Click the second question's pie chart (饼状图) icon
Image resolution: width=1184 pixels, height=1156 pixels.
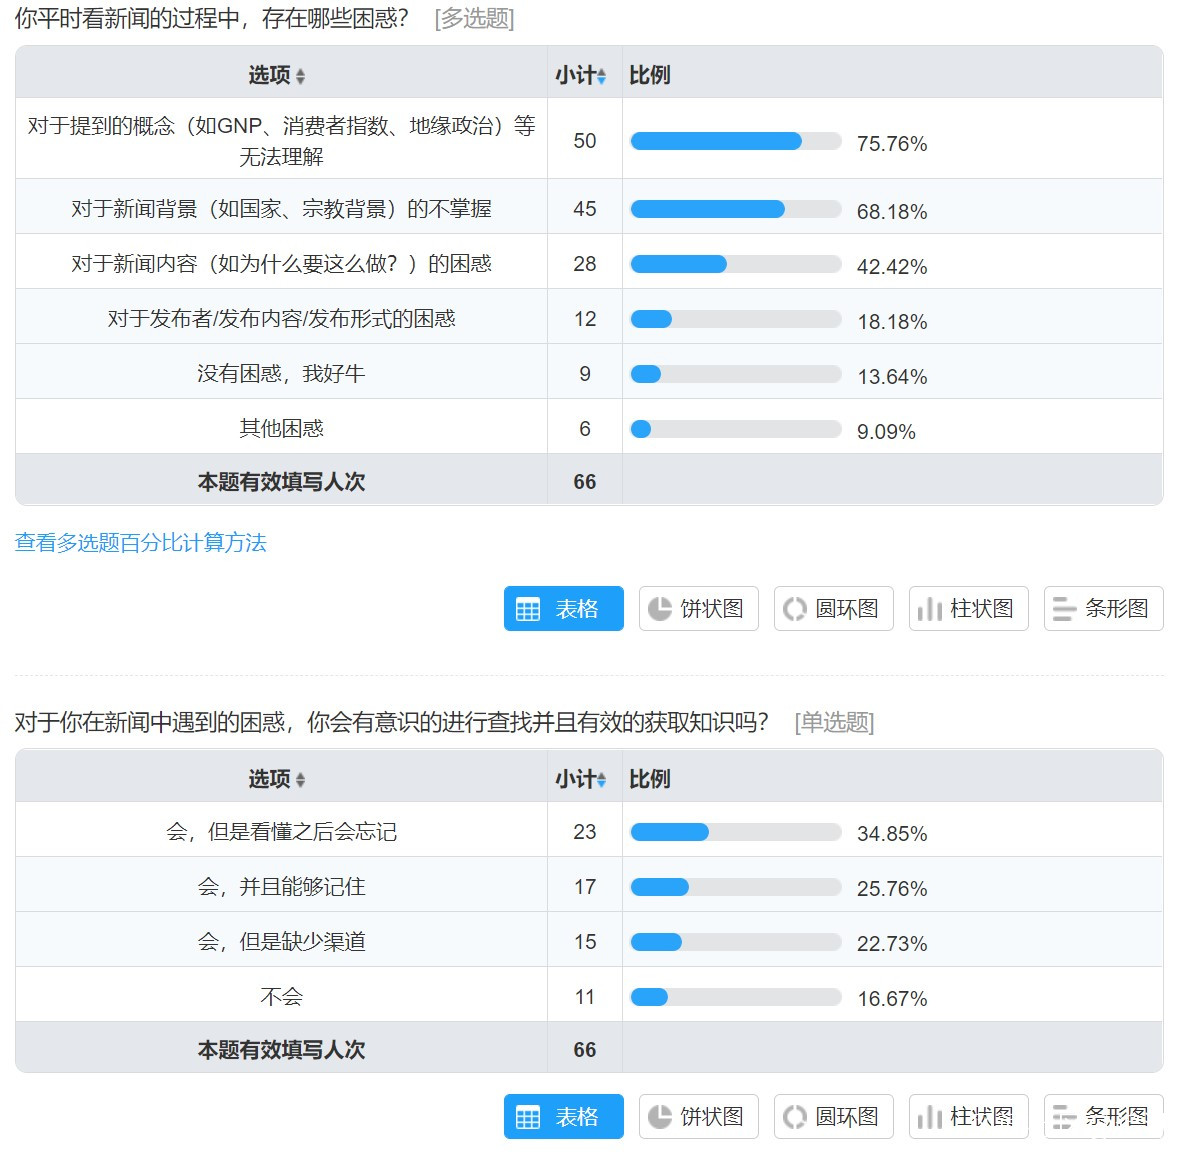tap(660, 1116)
